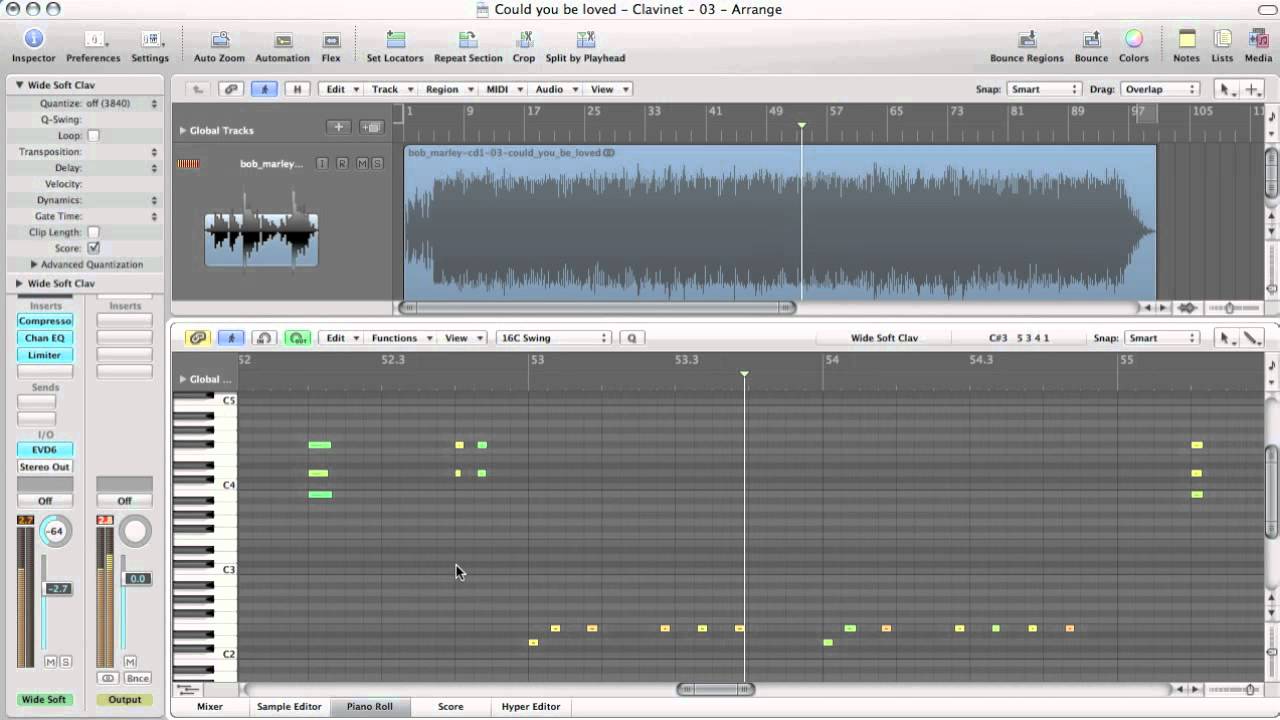
Task: Click the Compressor insert slot
Action: [x=45, y=321]
